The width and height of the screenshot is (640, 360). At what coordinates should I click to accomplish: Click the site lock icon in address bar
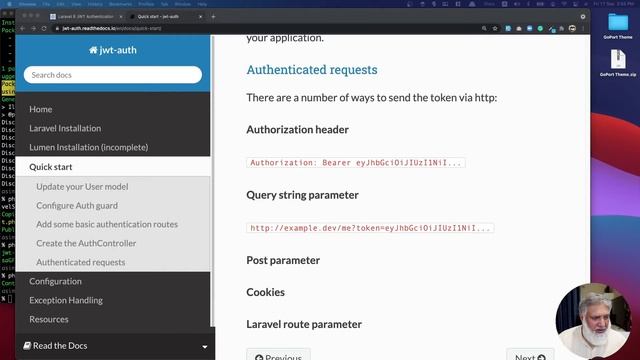click(x=58, y=29)
